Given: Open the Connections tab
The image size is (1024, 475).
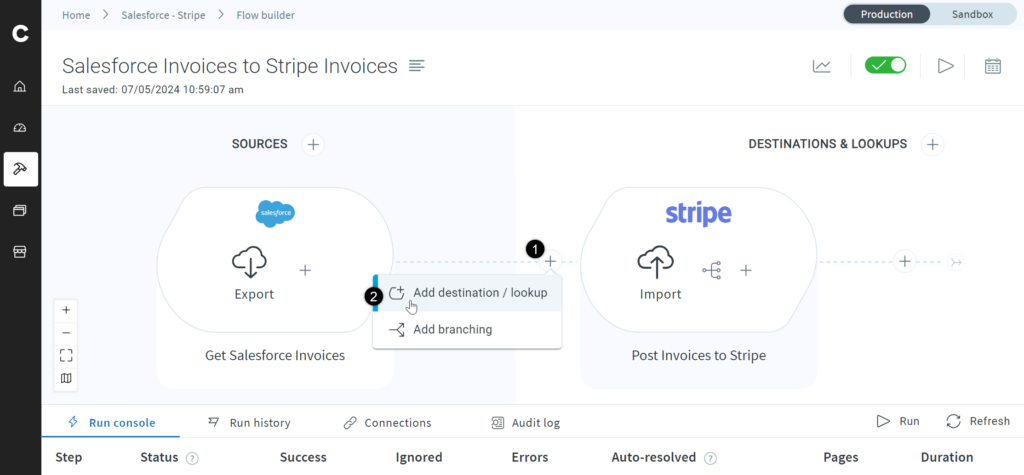Looking at the screenshot, I should (x=387, y=422).
